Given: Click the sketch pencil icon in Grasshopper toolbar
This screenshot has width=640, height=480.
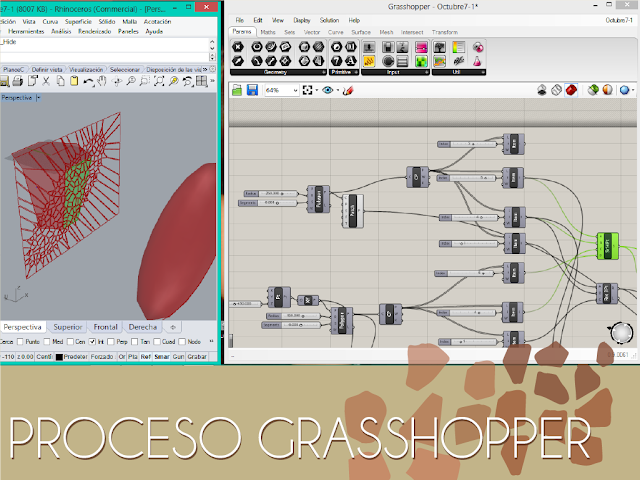Looking at the screenshot, I should (x=348, y=90).
